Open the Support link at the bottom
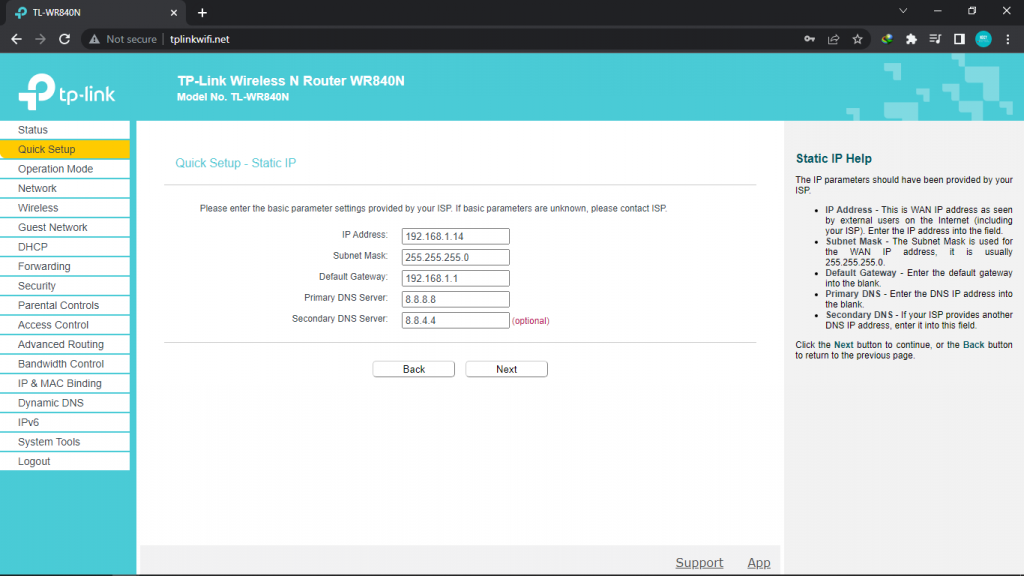The height and width of the screenshot is (576, 1024). 699,562
